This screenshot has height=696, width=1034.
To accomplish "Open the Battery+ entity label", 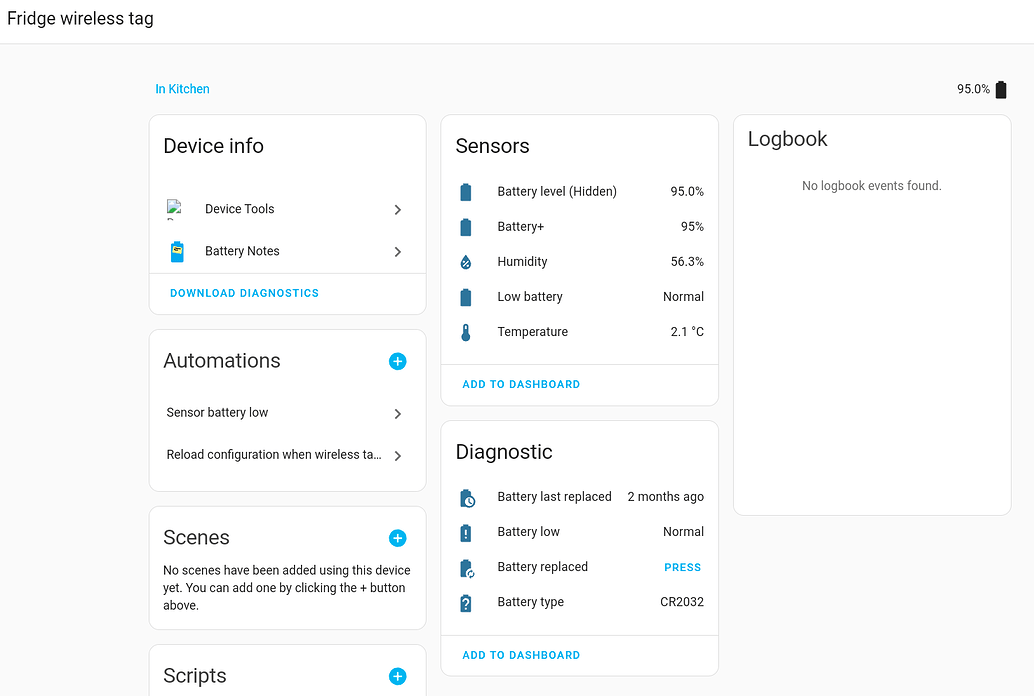I will click(x=520, y=226).
